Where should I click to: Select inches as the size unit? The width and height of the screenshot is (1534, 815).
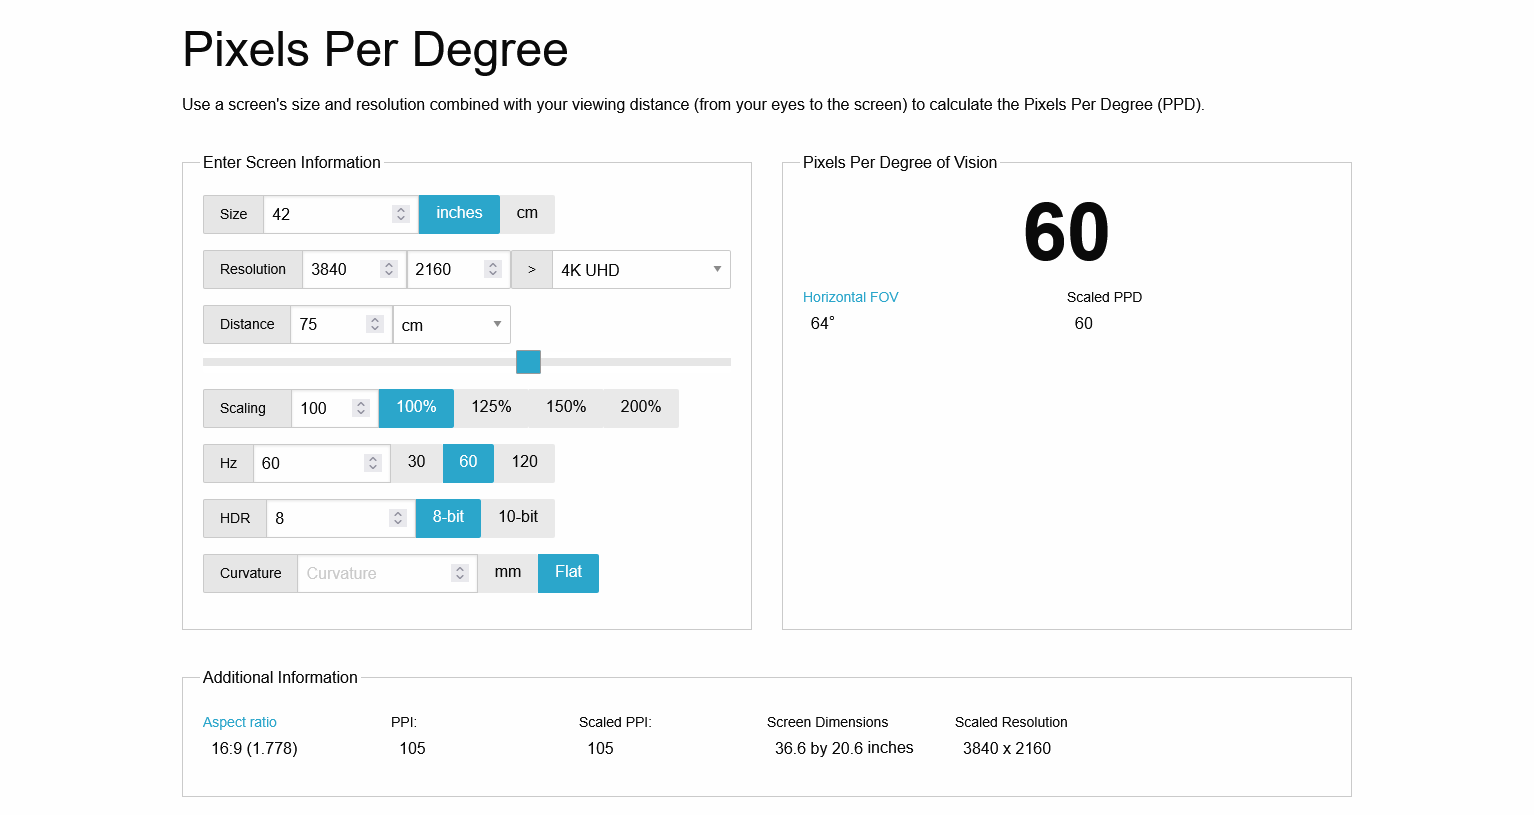click(x=459, y=214)
